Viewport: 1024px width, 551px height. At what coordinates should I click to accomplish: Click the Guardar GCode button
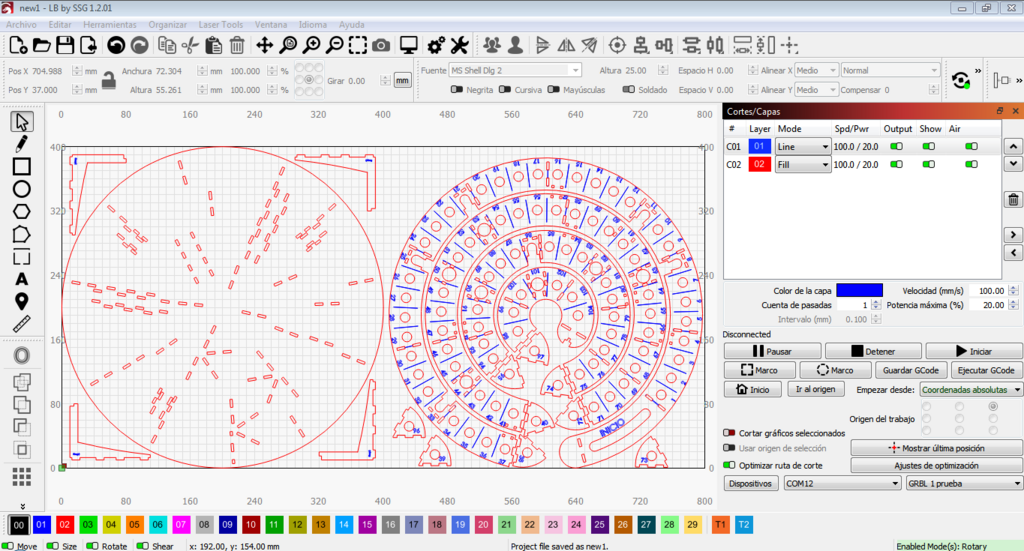[885, 370]
